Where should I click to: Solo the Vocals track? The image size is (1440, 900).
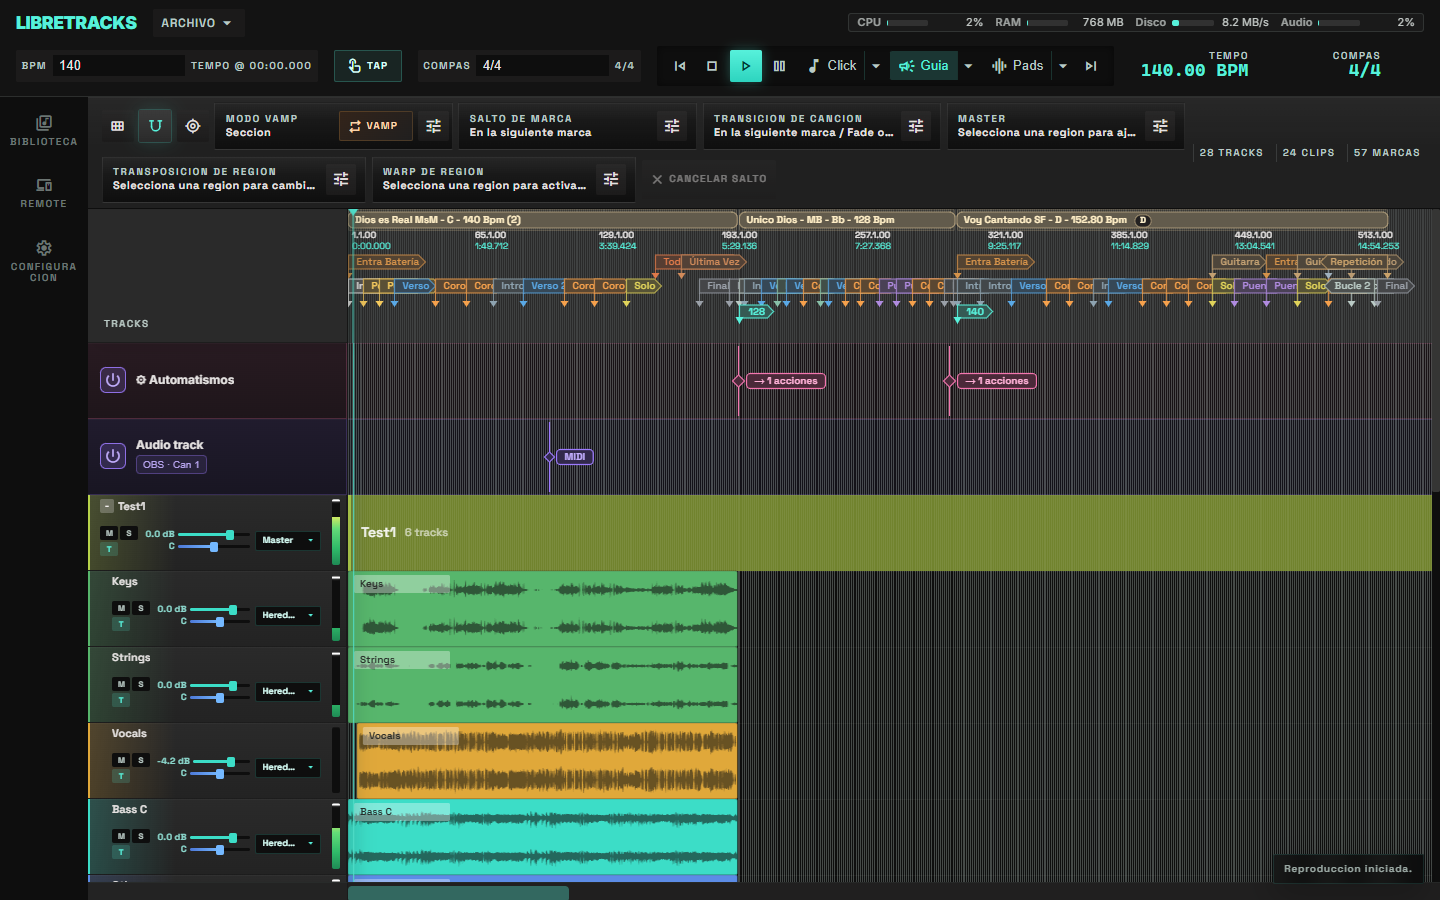point(141,760)
